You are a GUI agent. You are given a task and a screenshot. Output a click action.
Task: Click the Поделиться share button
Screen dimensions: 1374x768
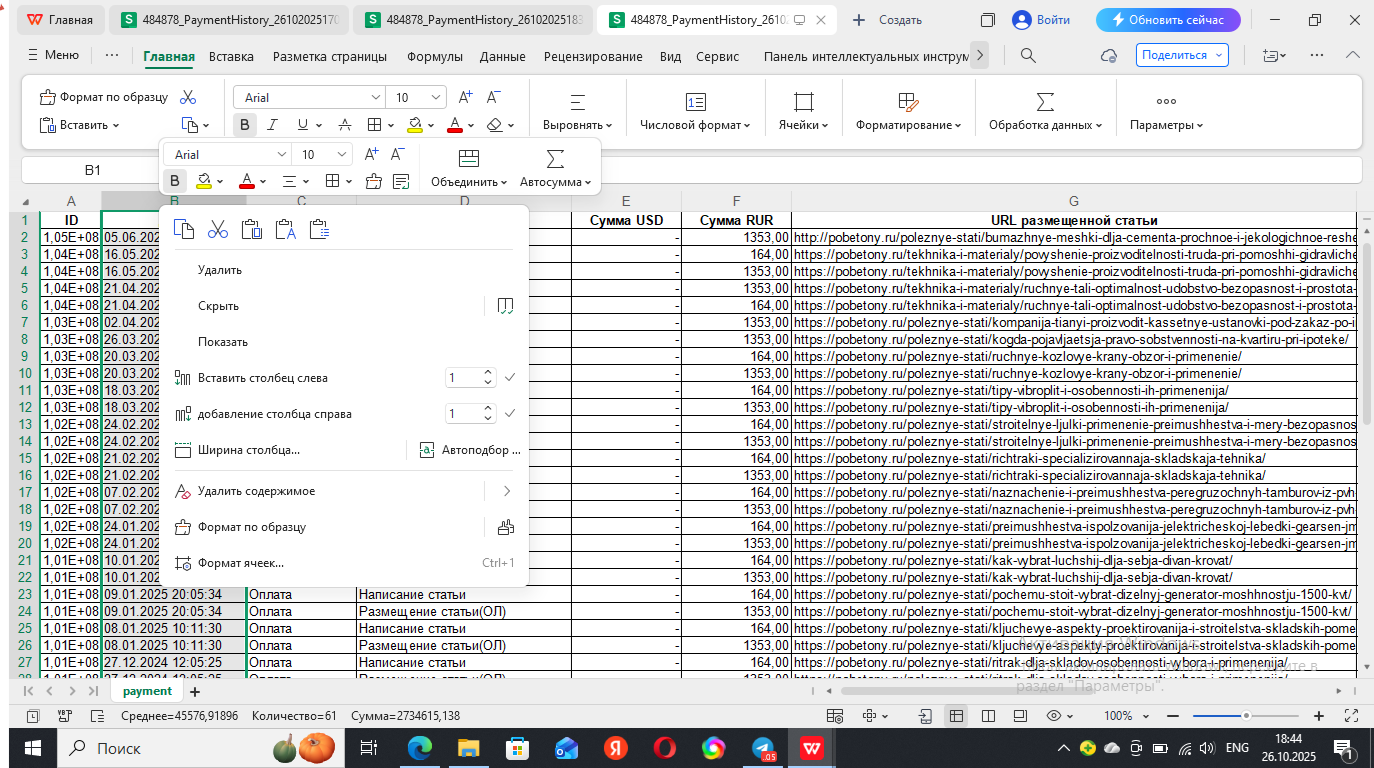[x=1182, y=56]
